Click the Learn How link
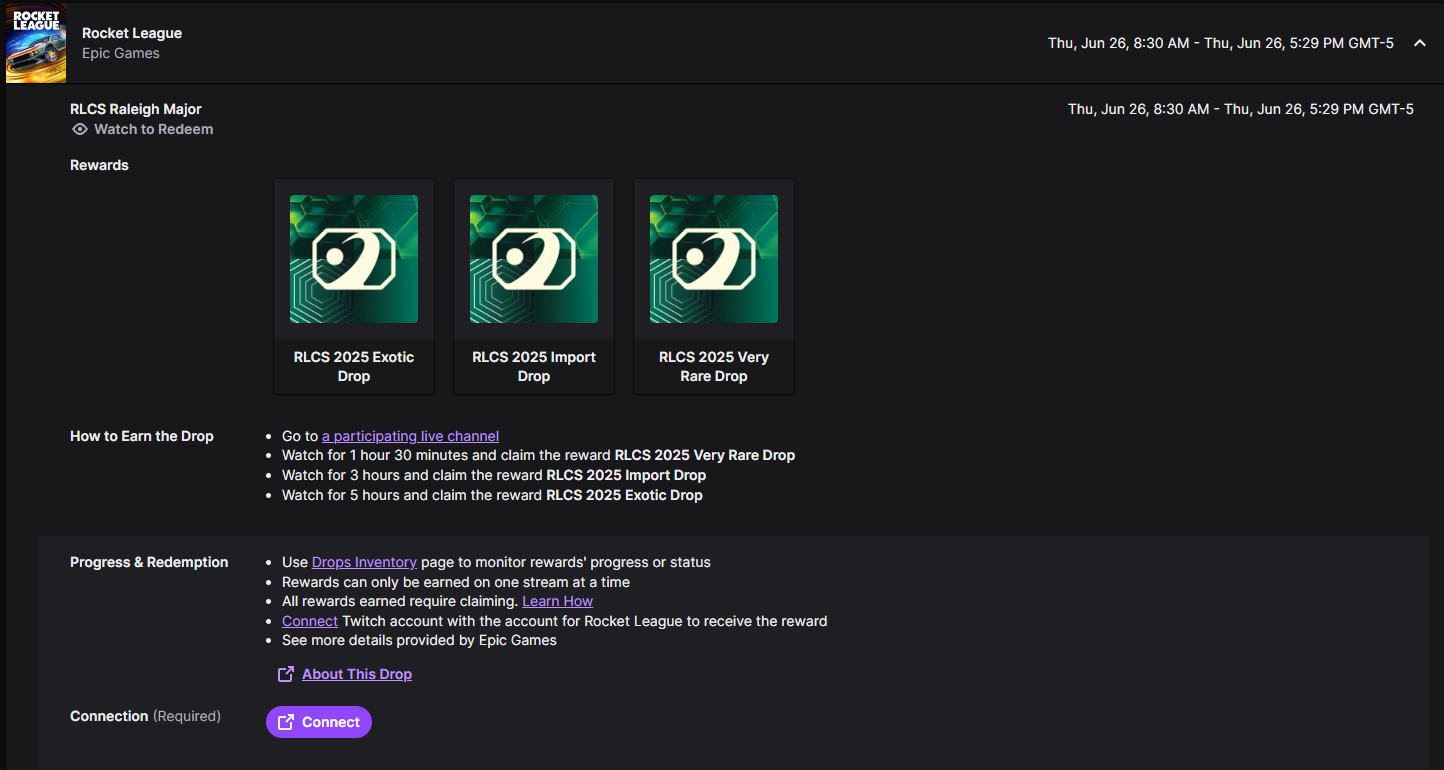The height and width of the screenshot is (770, 1444). pyautogui.click(x=557, y=601)
